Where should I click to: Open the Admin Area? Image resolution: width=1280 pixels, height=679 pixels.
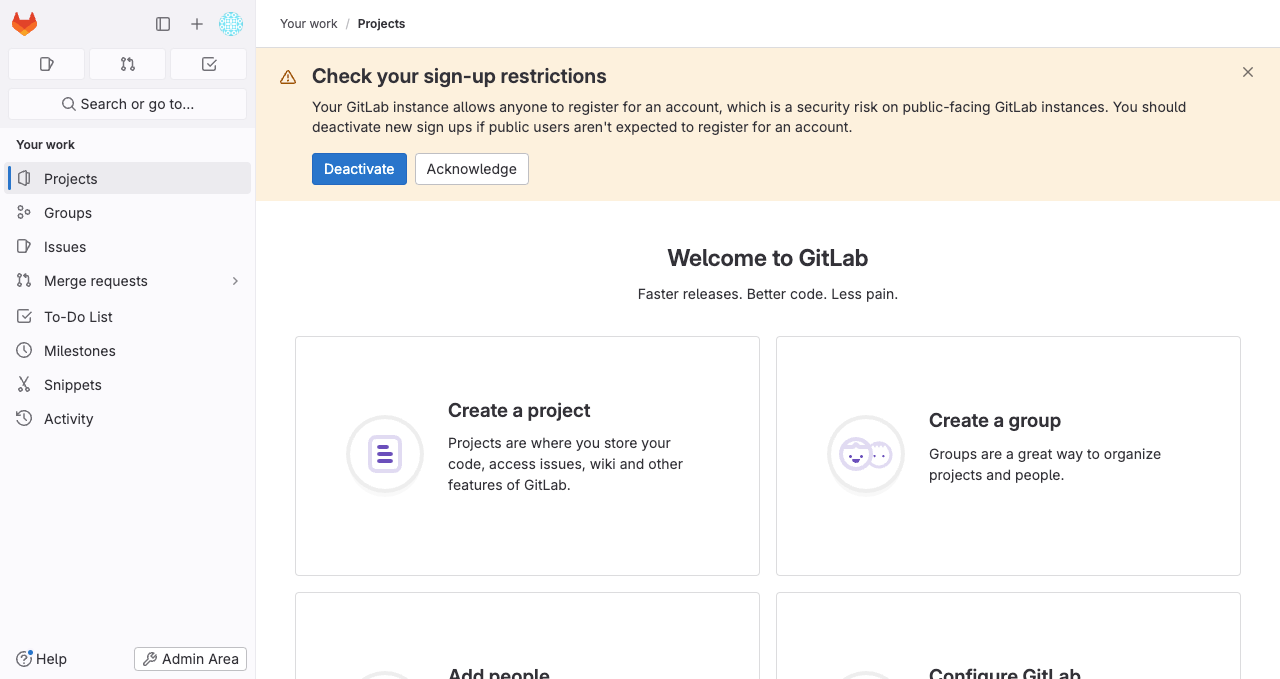pyautogui.click(x=190, y=659)
